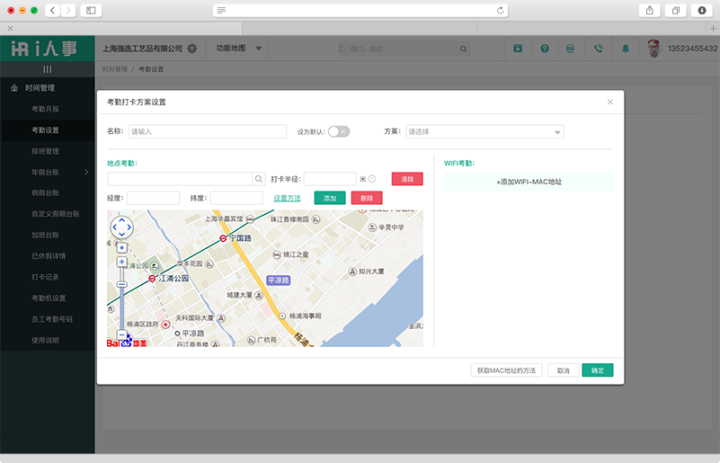Select 员工考勤号码 in sidebar
Viewport: 720px width, 463px height.
52,319
